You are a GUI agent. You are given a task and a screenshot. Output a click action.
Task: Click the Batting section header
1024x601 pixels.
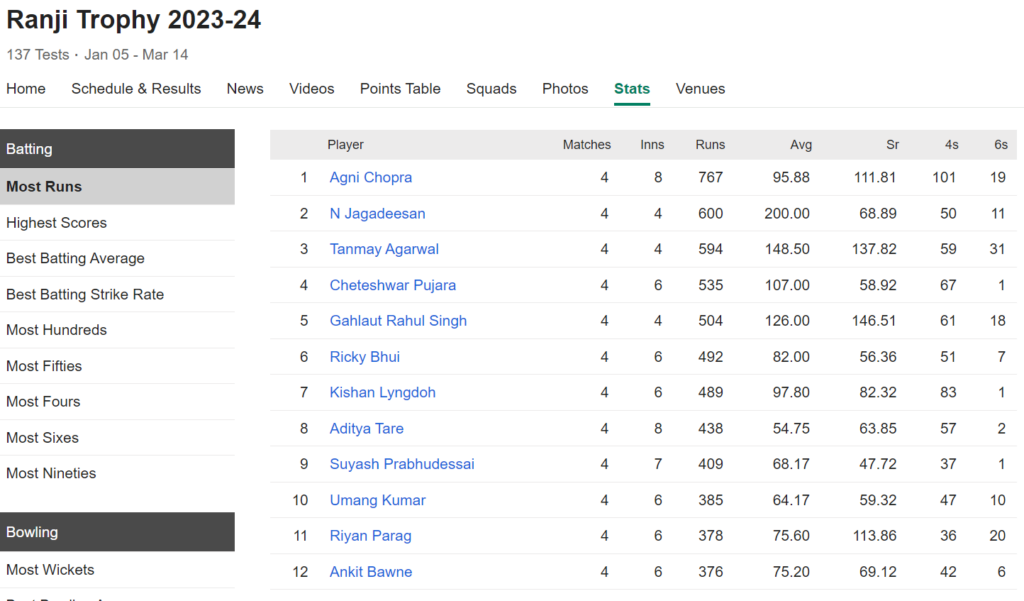tap(118, 149)
